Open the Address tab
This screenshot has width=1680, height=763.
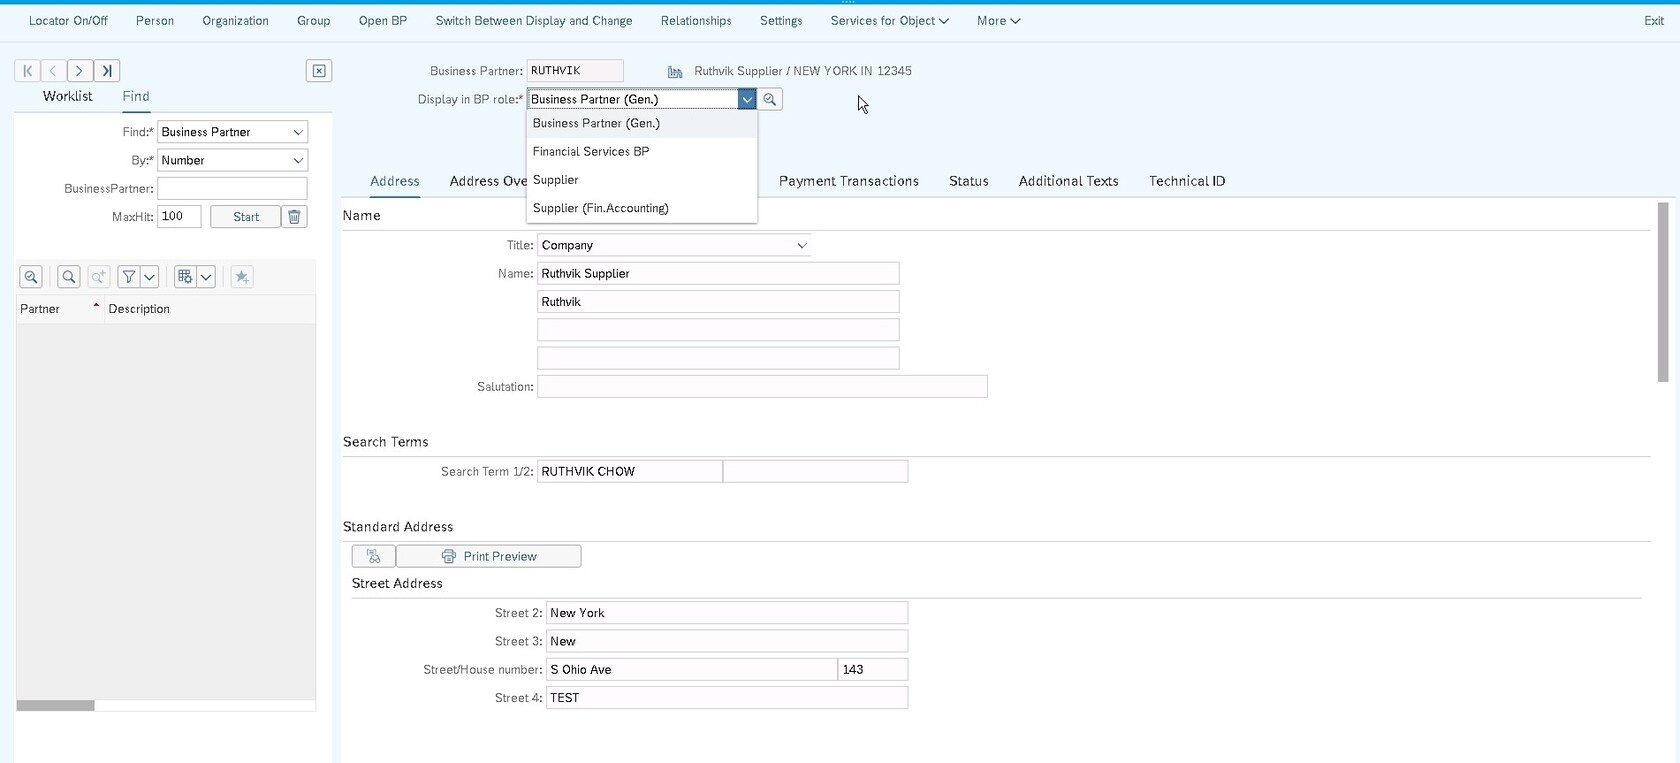click(x=395, y=181)
